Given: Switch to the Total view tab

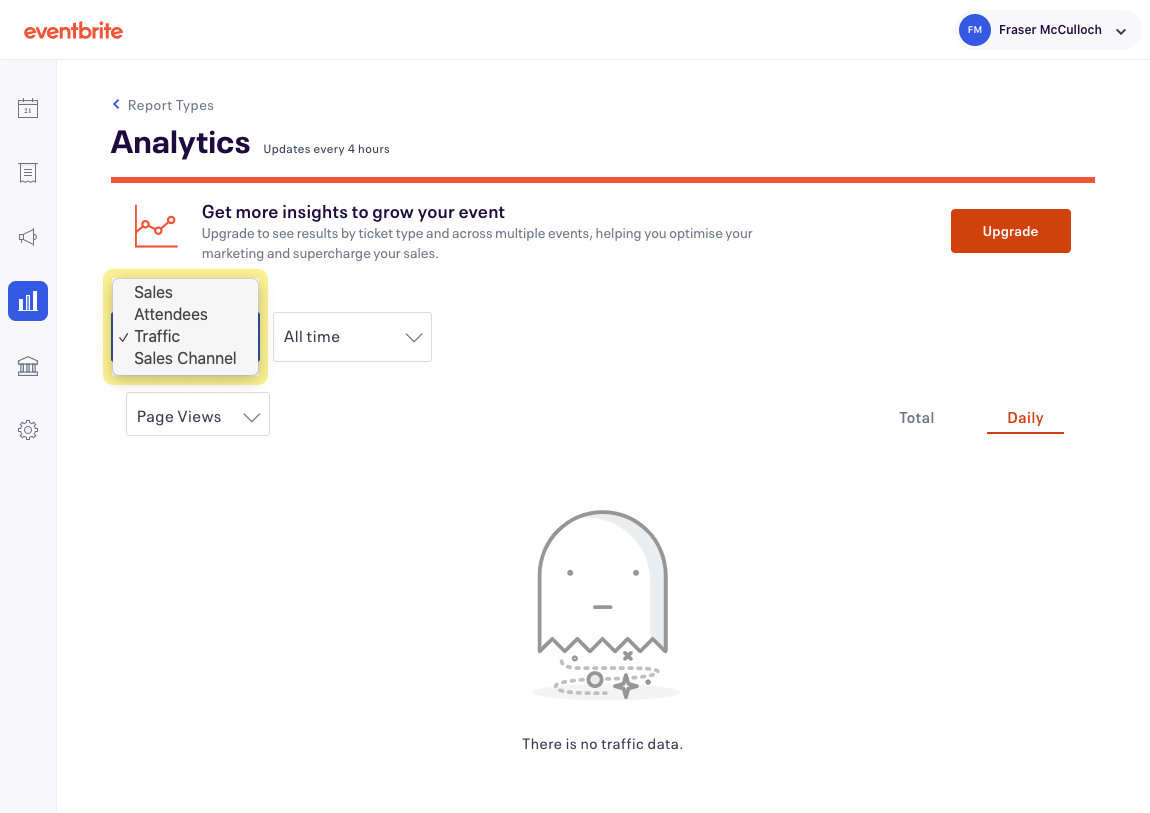Looking at the screenshot, I should [x=916, y=417].
